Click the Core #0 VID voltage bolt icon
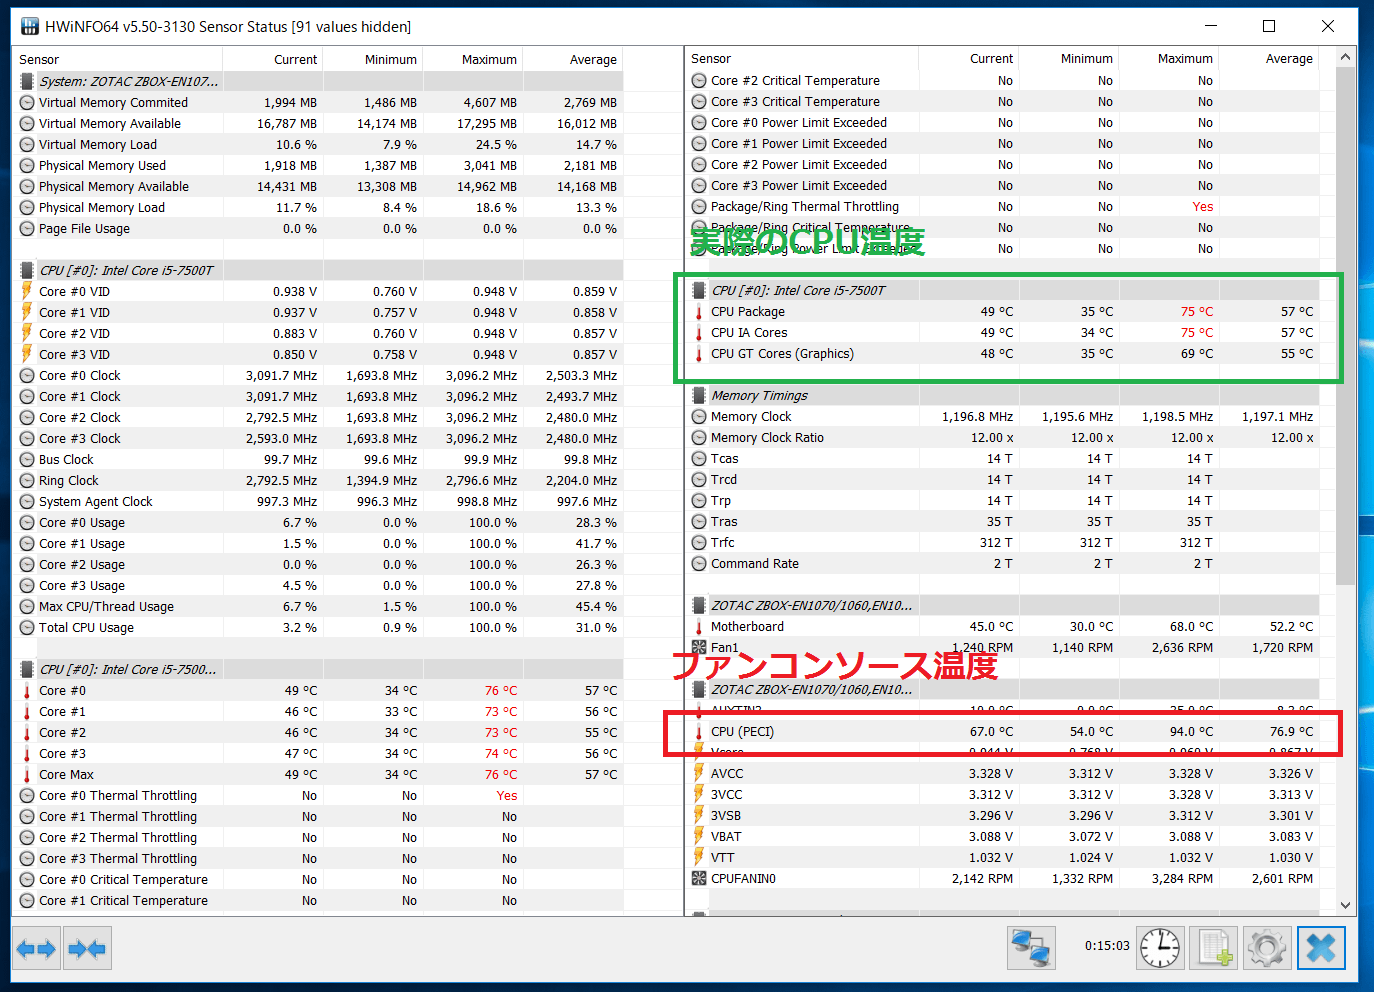 [x=27, y=291]
